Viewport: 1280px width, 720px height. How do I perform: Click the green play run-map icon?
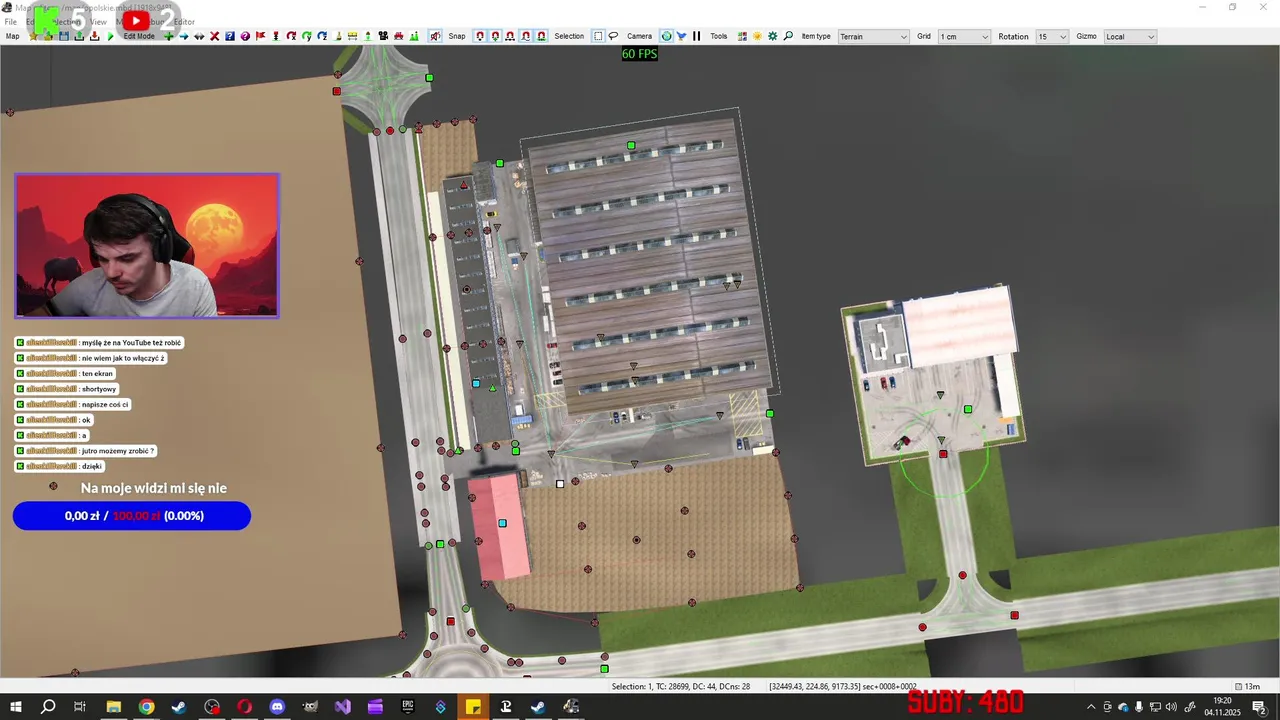(110, 36)
